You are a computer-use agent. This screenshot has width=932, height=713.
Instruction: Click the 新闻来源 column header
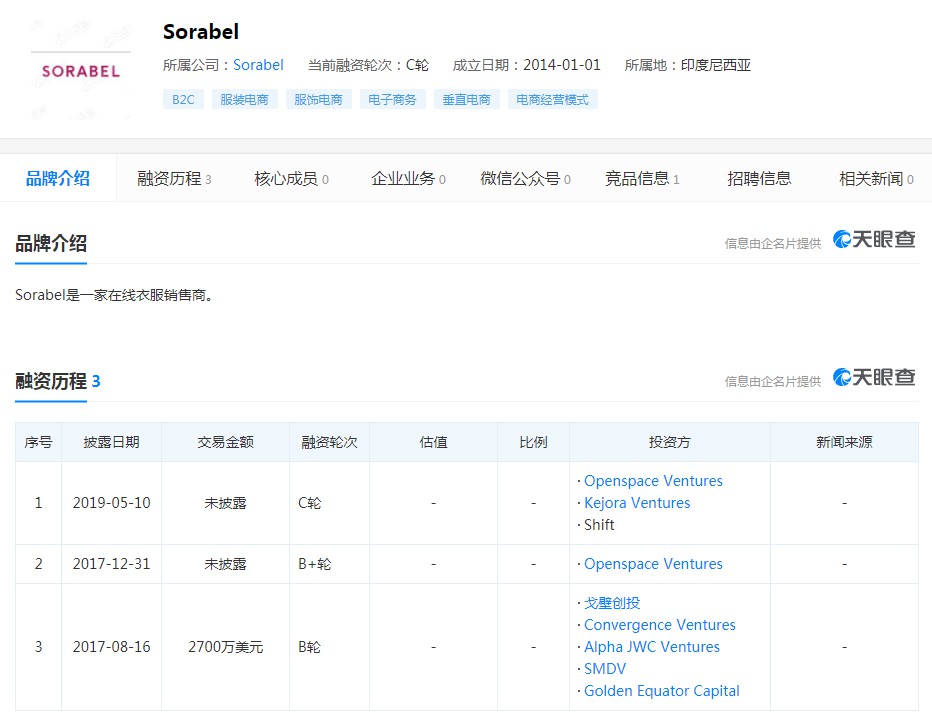point(844,442)
